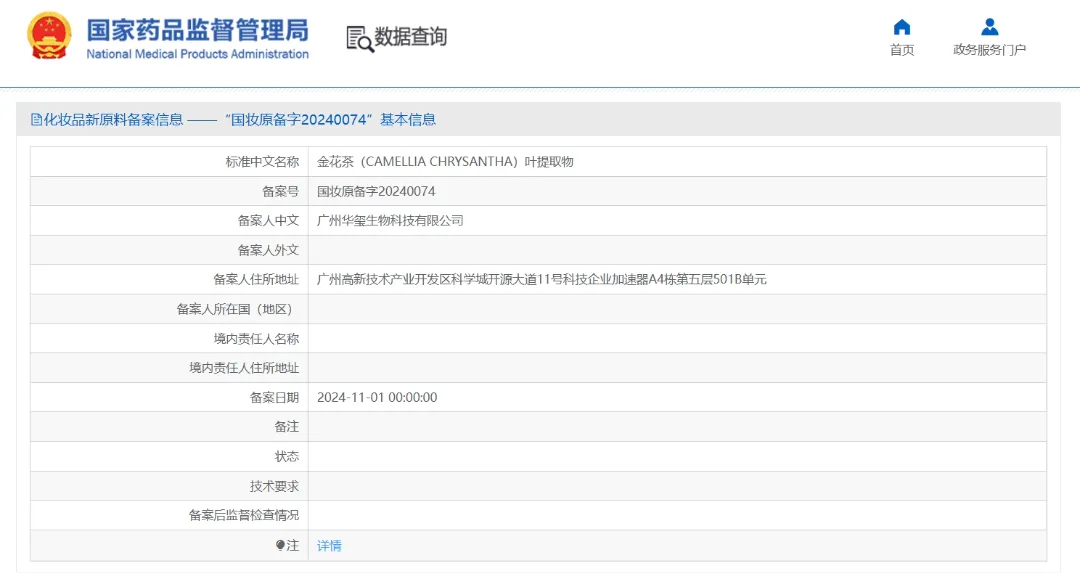Click the 境内责任人住所地址 label
The height and width of the screenshot is (586, 1080).
tap(244, 368)
